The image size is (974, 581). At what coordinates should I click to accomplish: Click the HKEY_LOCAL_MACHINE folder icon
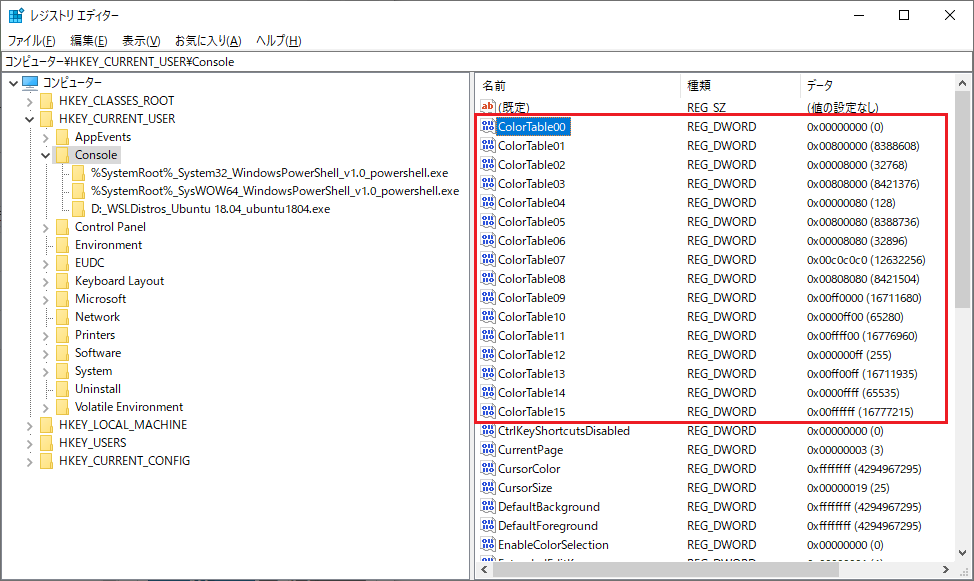(47, 424)
